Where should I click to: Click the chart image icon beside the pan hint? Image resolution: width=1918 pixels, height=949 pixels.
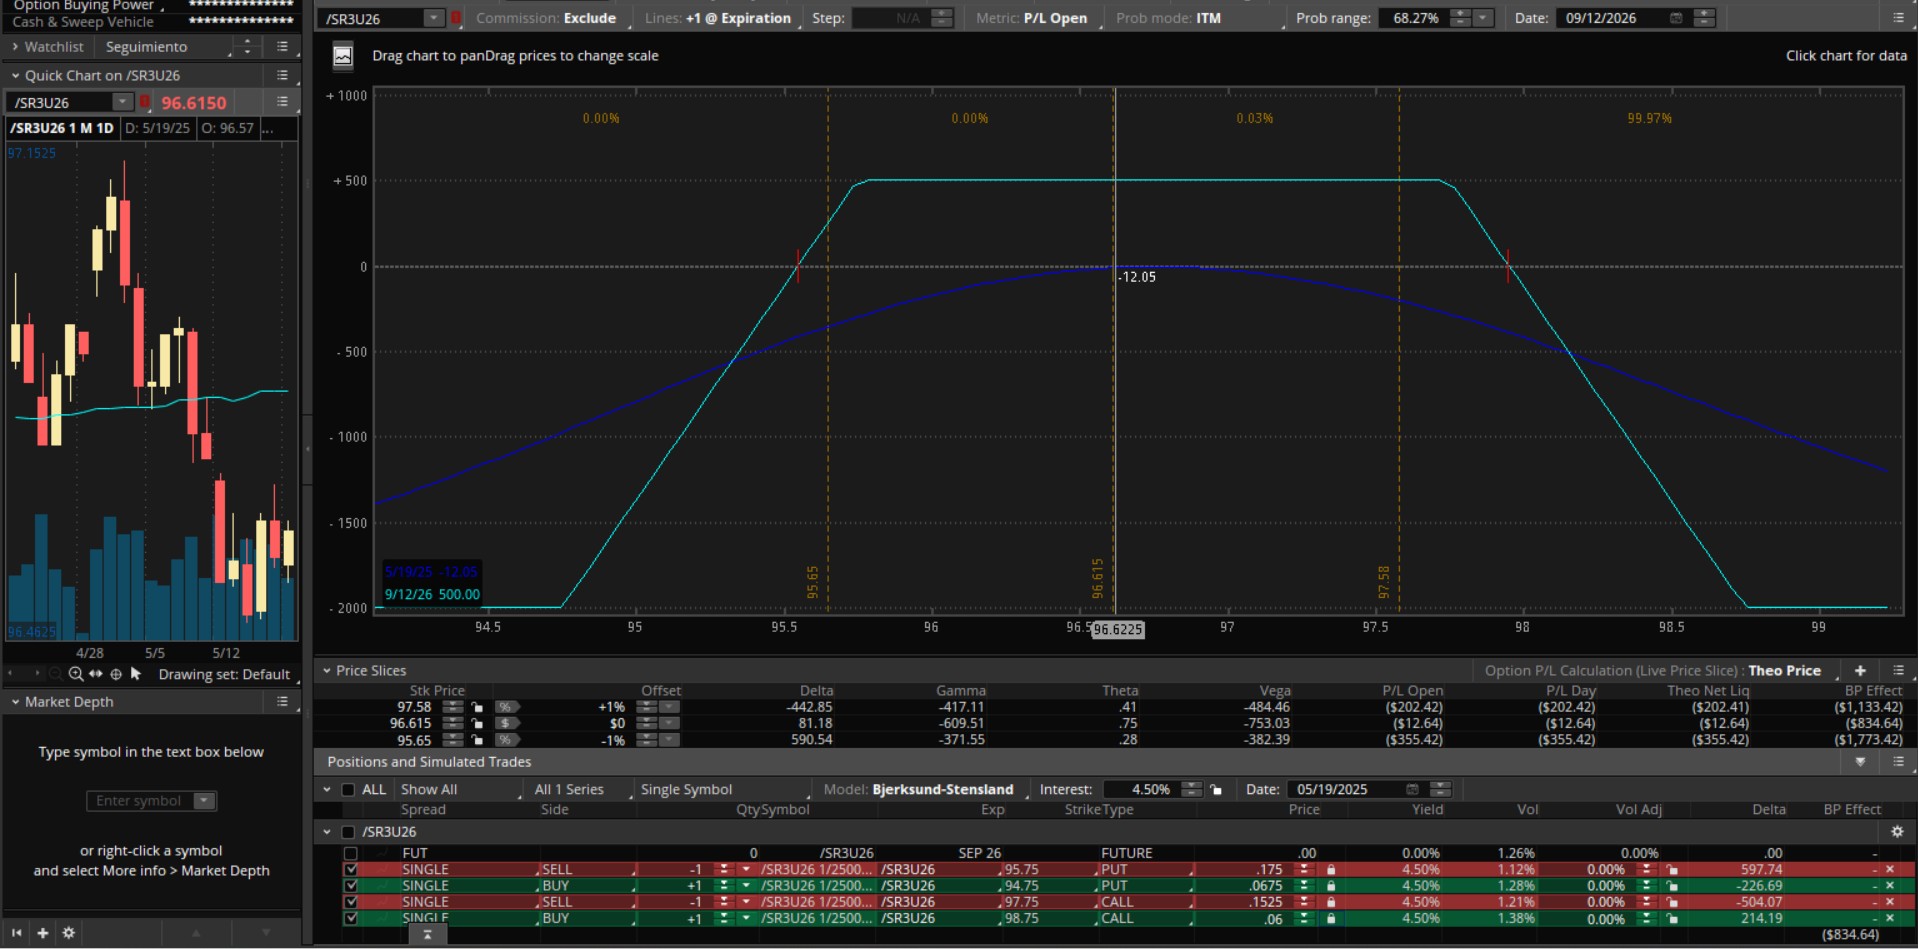pos(342,56)
